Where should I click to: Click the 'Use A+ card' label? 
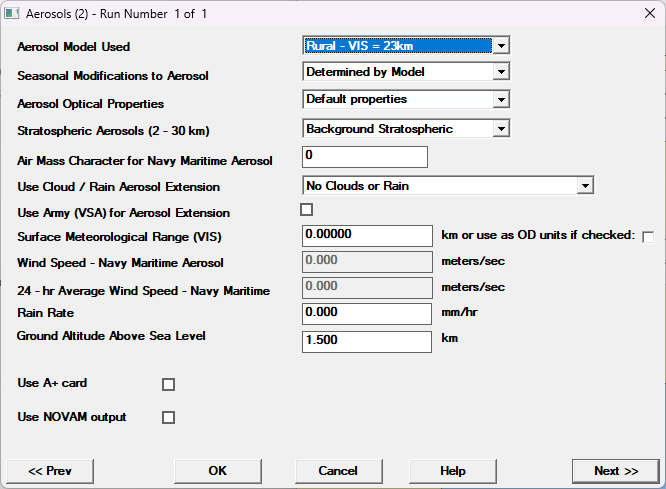click(x=52, y=383)
